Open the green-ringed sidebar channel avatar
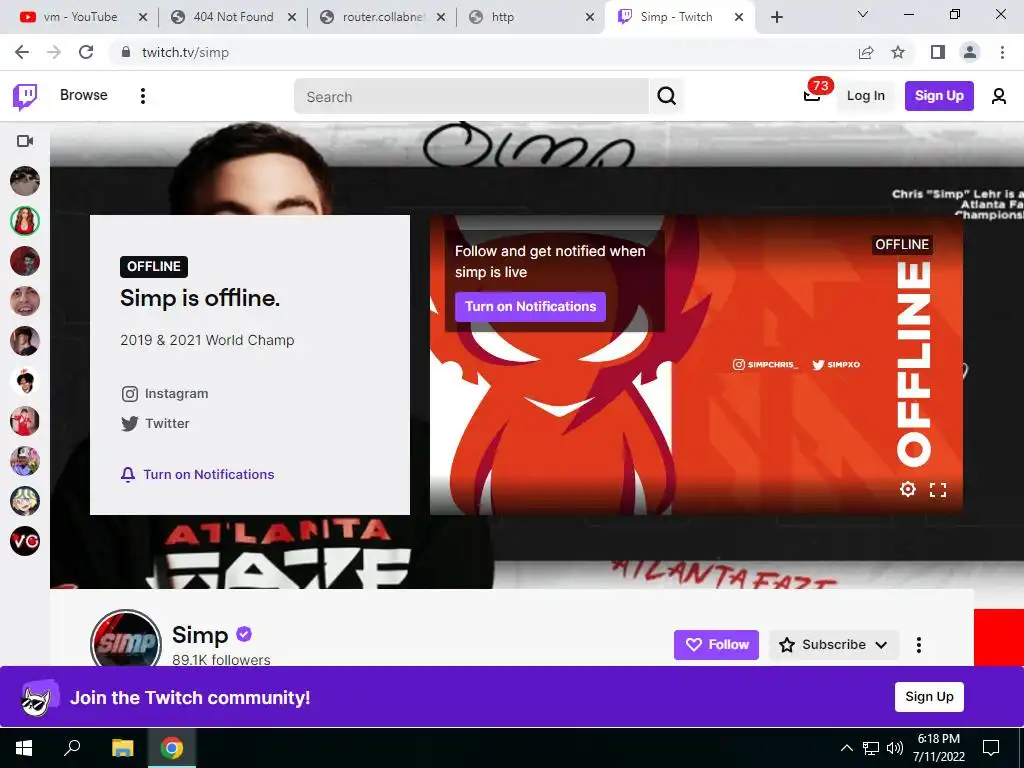 [25, 221]
